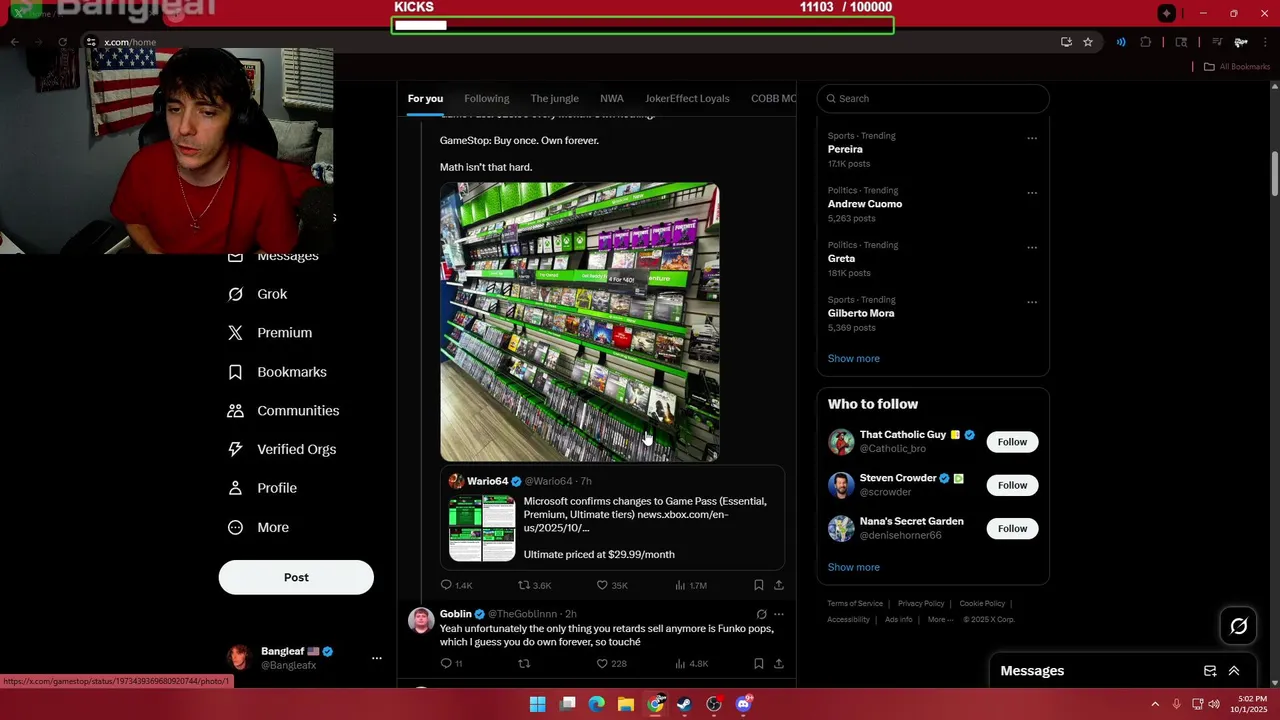Open The jungle timeline tab
Image resolution: width=1280 pixels, height=720 pixels.
pyautogui.click(x=554, y=98)
